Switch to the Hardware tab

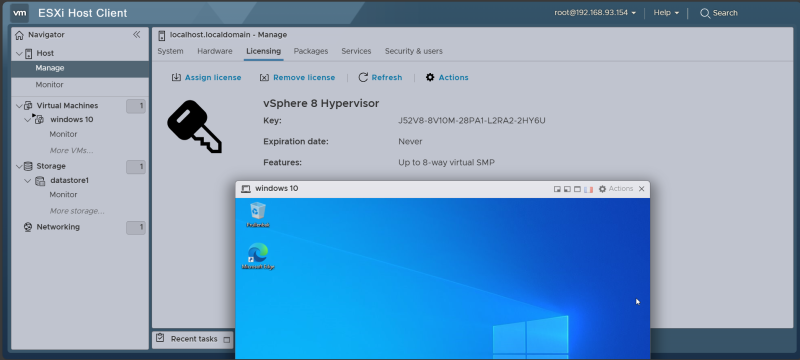point(215,51)
